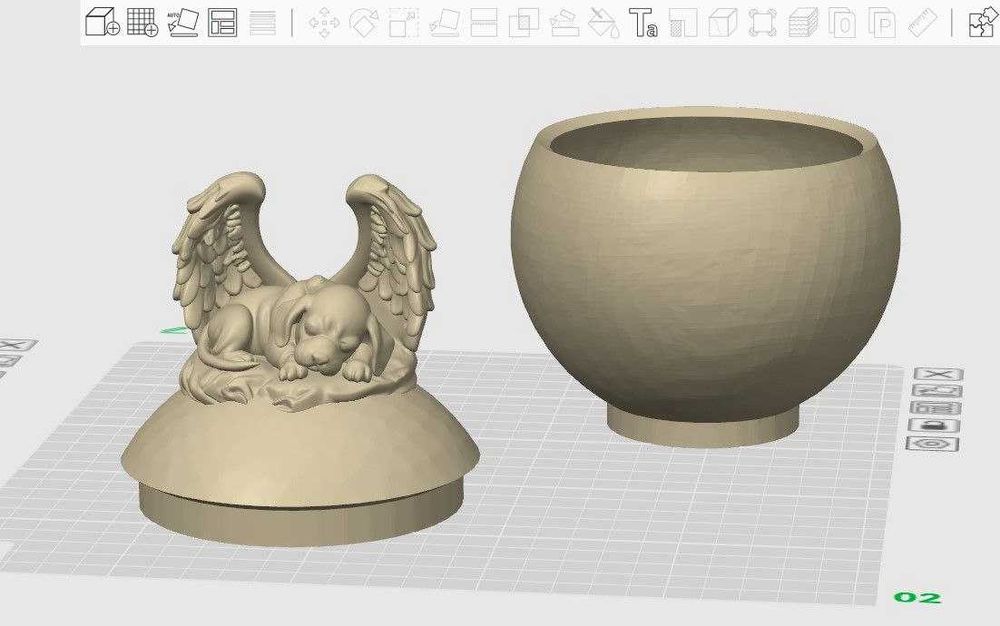
Task: Remove plate 02 with its X icon
Action: point(938,374)
